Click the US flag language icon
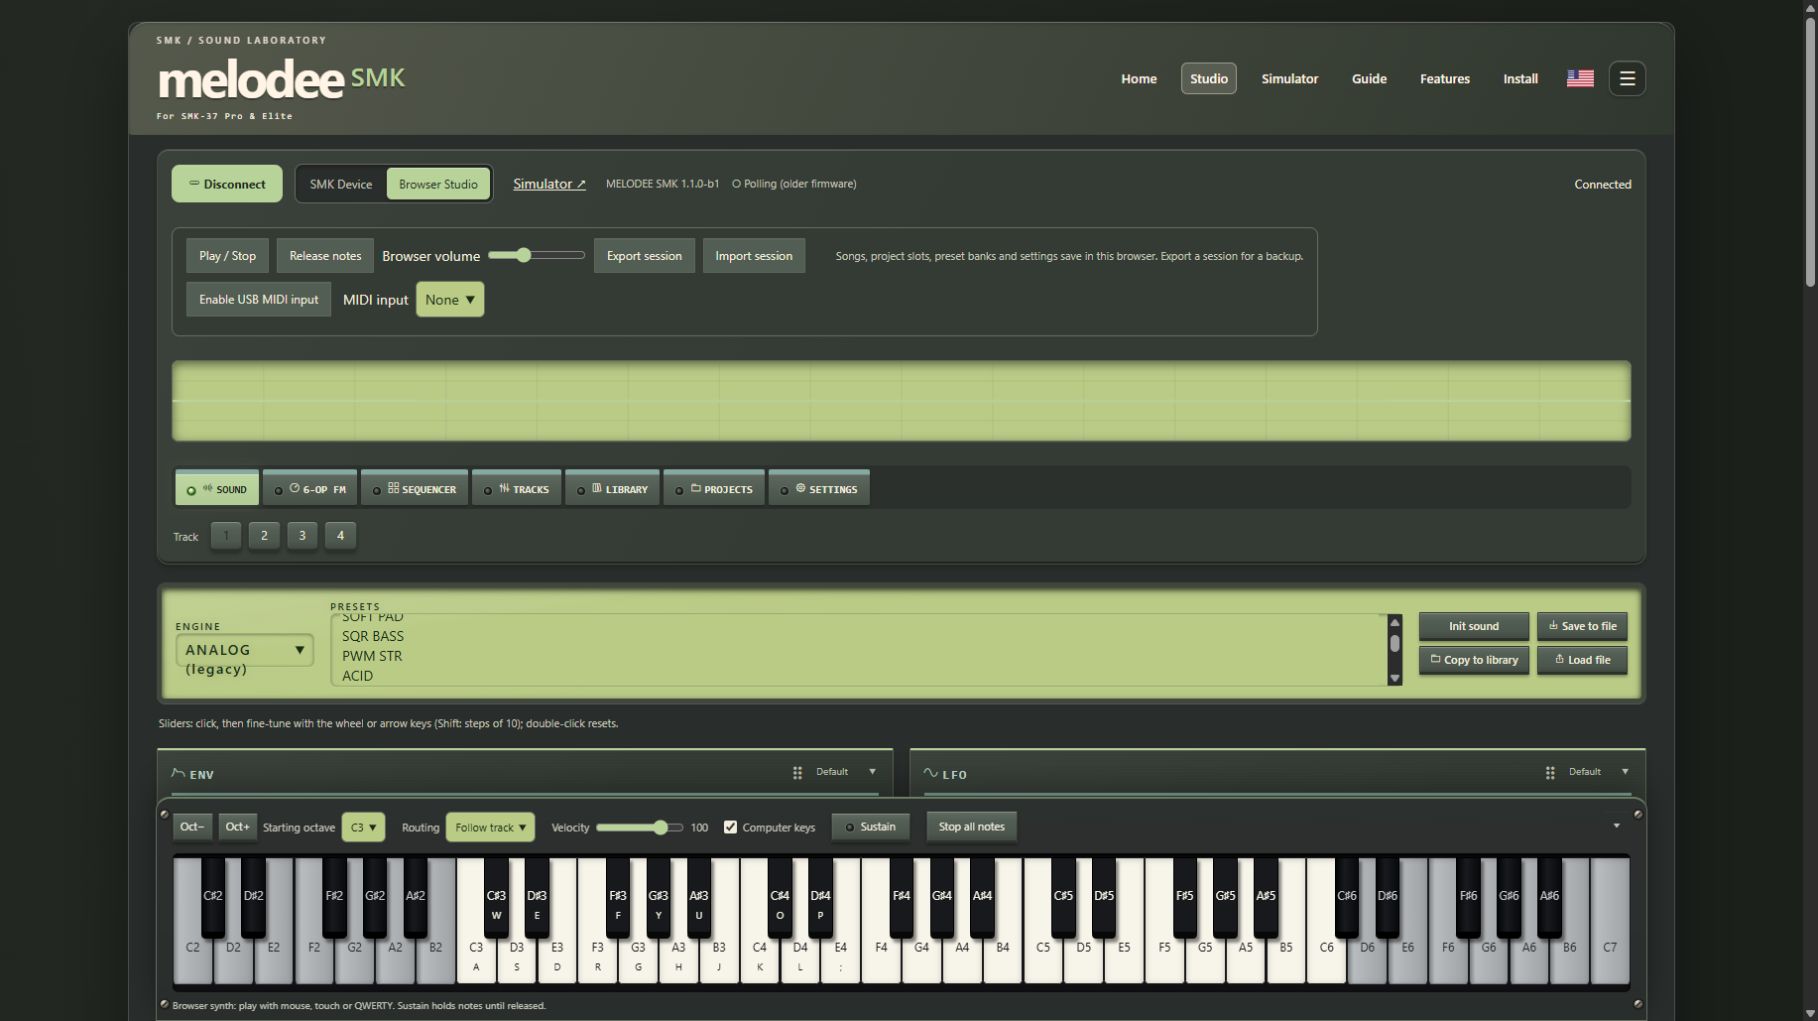 pyautogui.click(x=1580, y=78)
